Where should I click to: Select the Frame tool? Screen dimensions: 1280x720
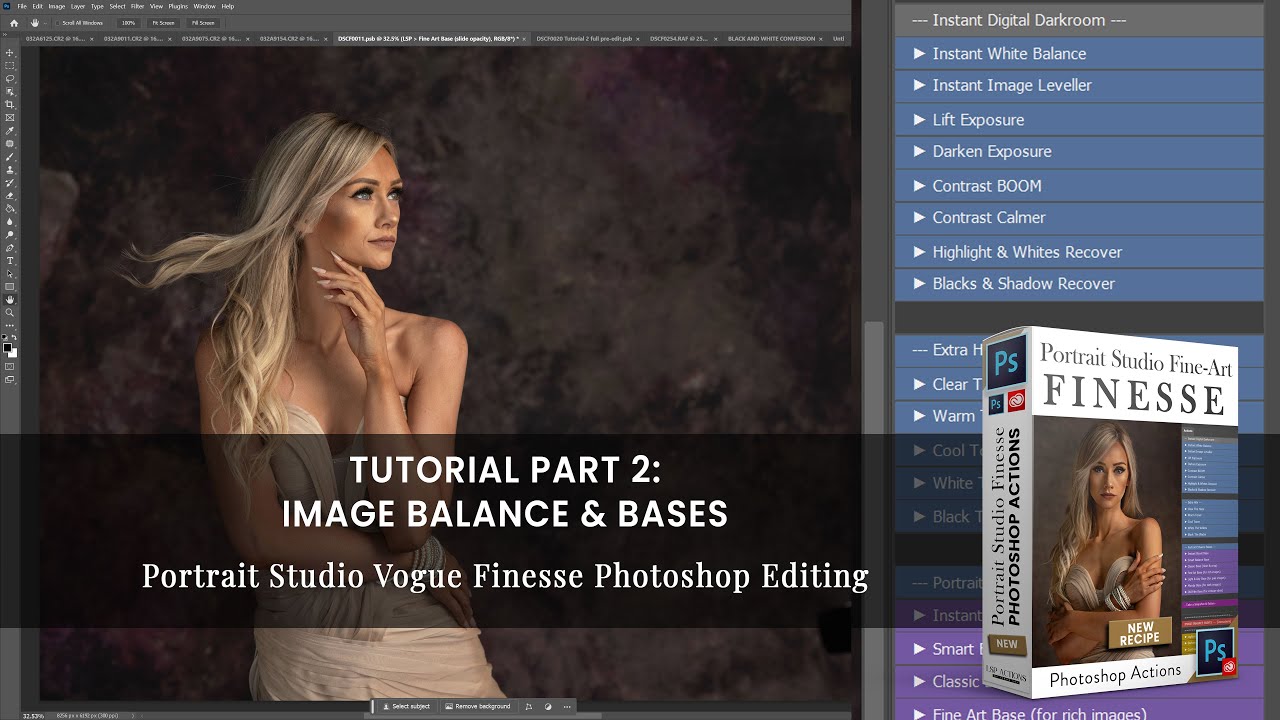pos(10,117)
